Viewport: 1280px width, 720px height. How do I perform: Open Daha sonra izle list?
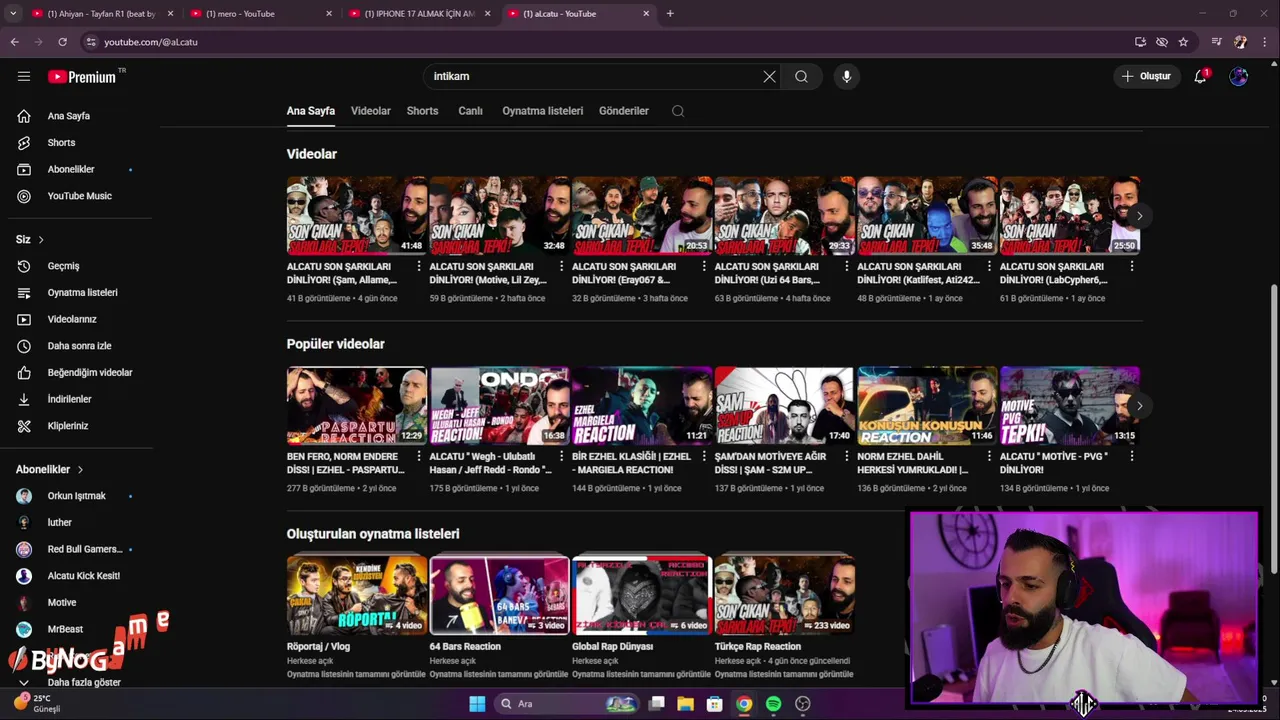coord(77,346)
